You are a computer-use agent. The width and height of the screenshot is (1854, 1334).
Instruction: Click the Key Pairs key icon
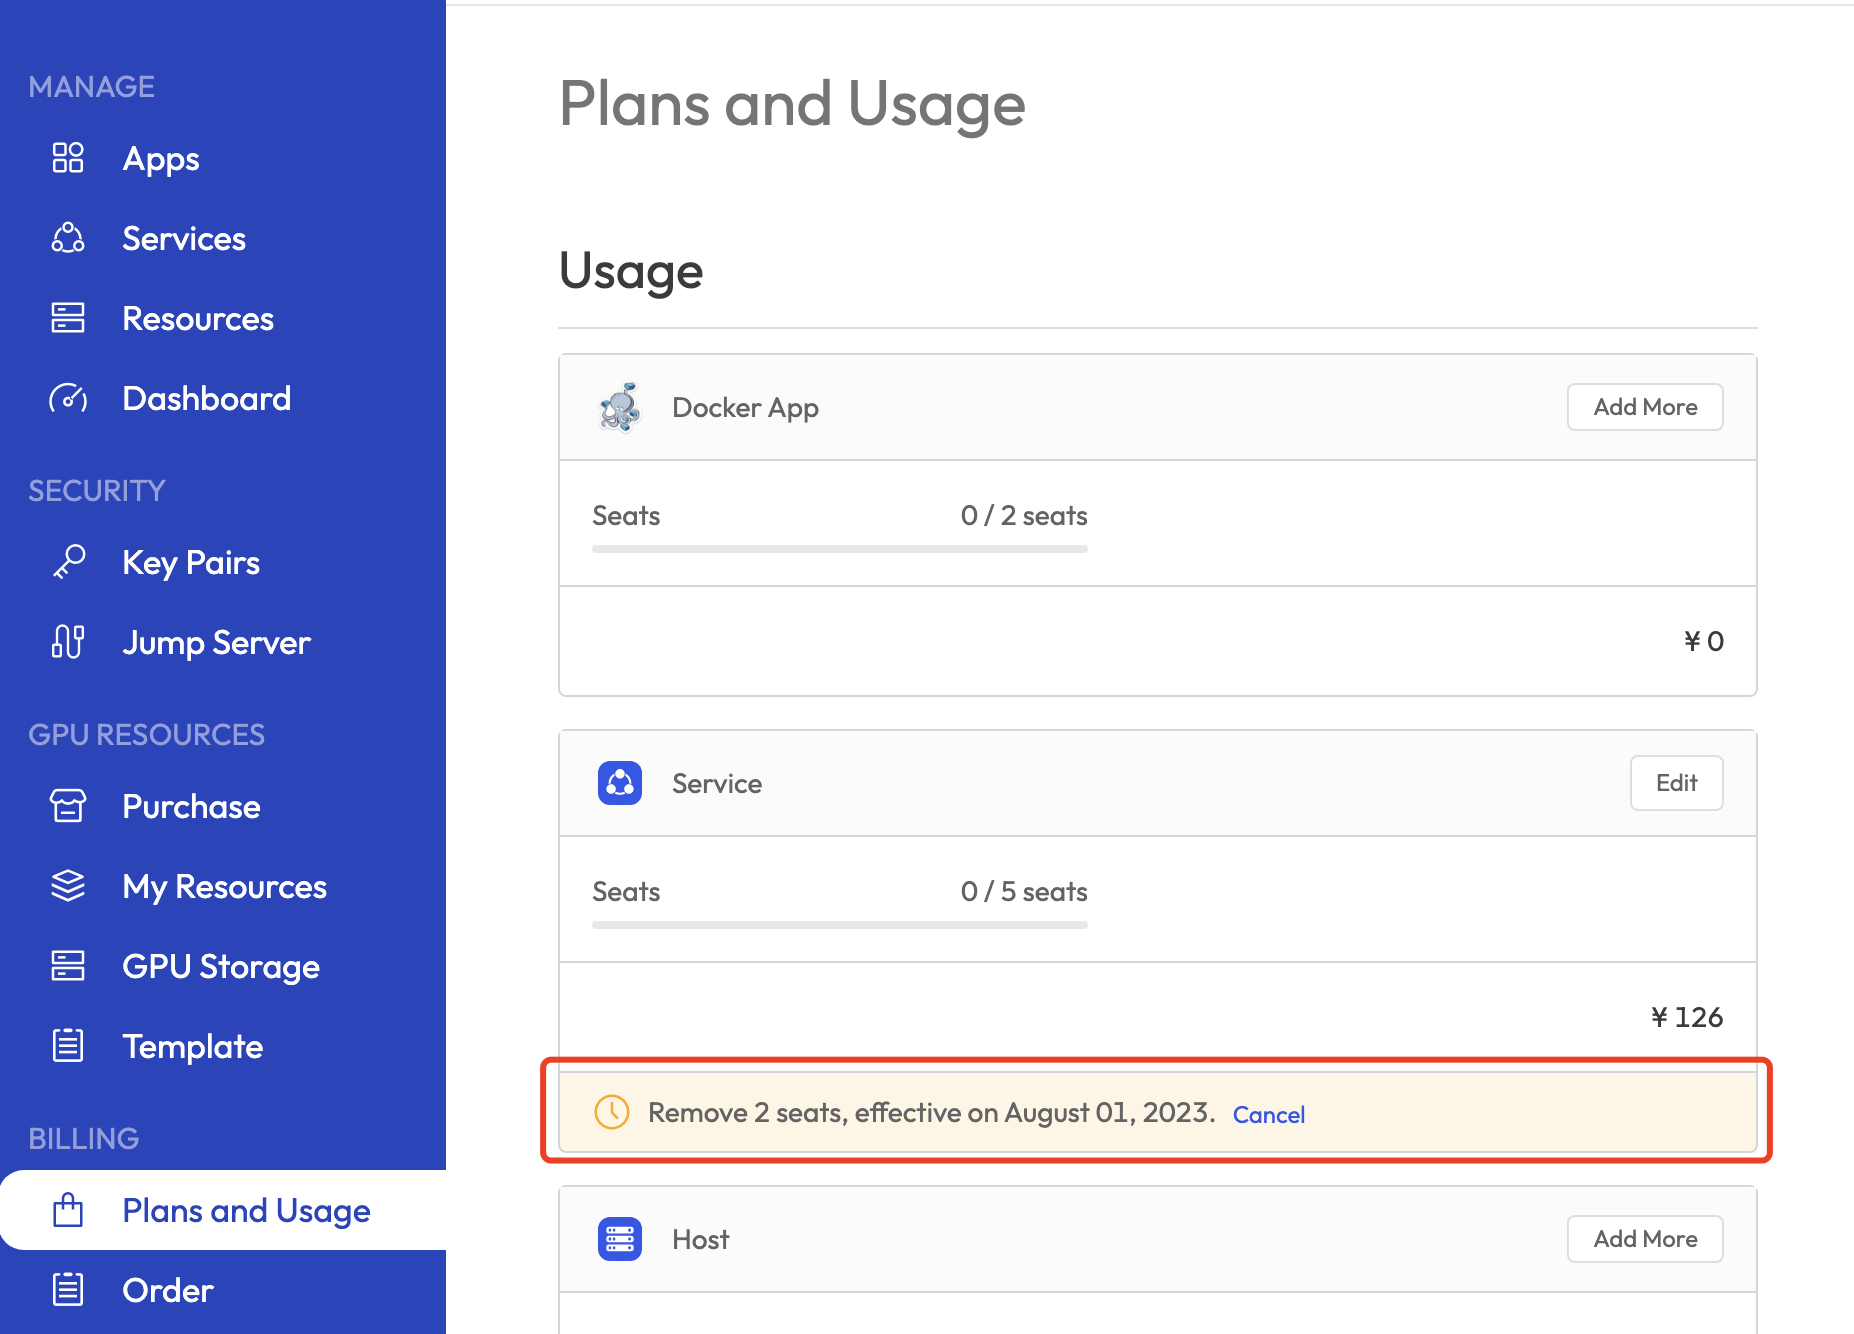click(68, 562)
